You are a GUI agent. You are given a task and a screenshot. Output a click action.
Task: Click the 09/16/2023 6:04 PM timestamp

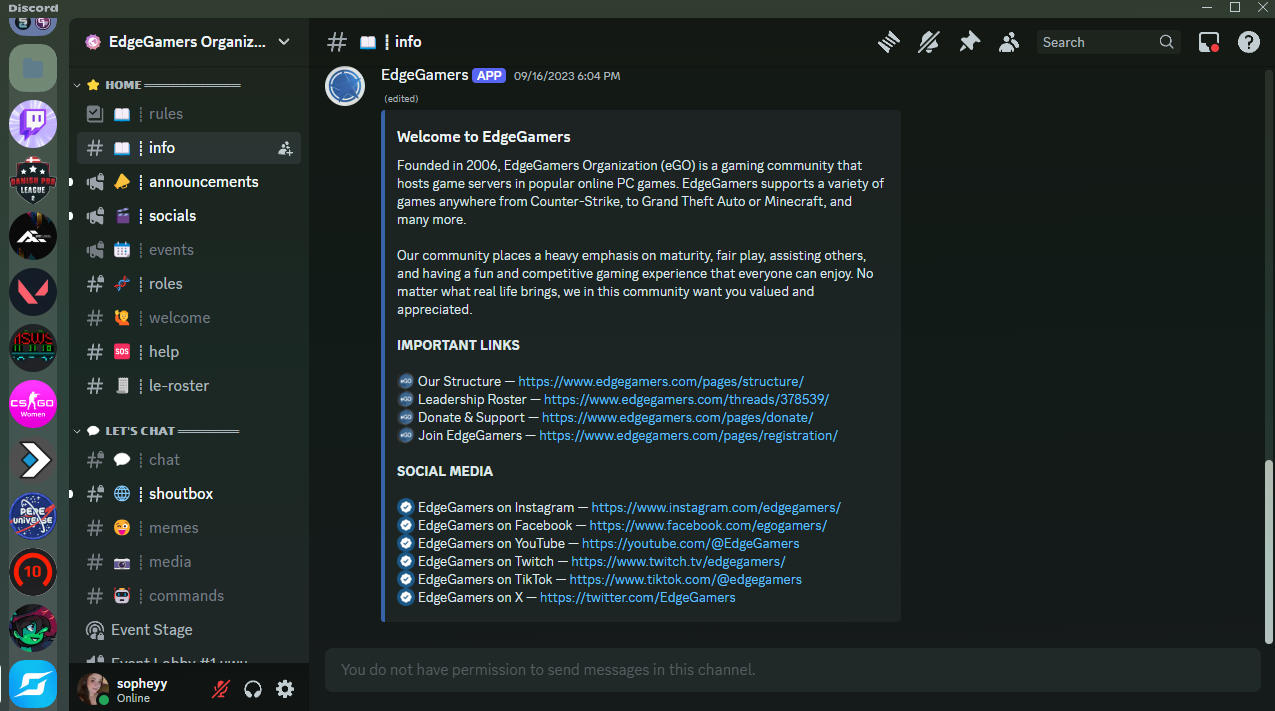click(567, 76)
